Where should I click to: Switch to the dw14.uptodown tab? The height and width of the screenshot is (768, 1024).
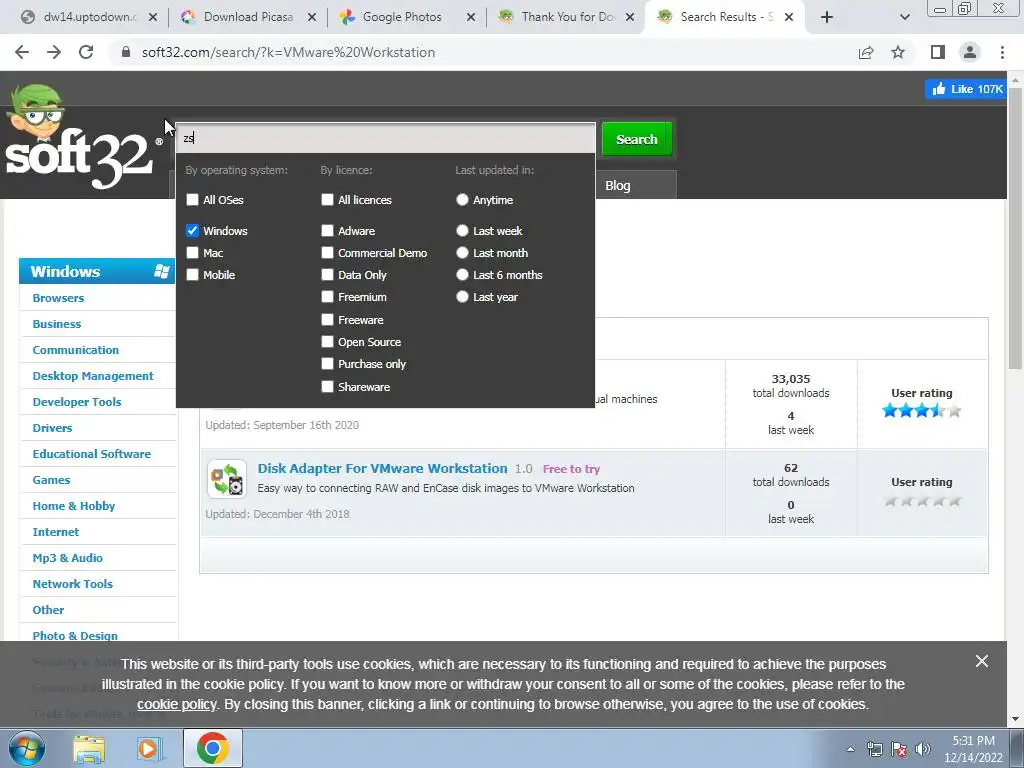(x=89, y=17)
